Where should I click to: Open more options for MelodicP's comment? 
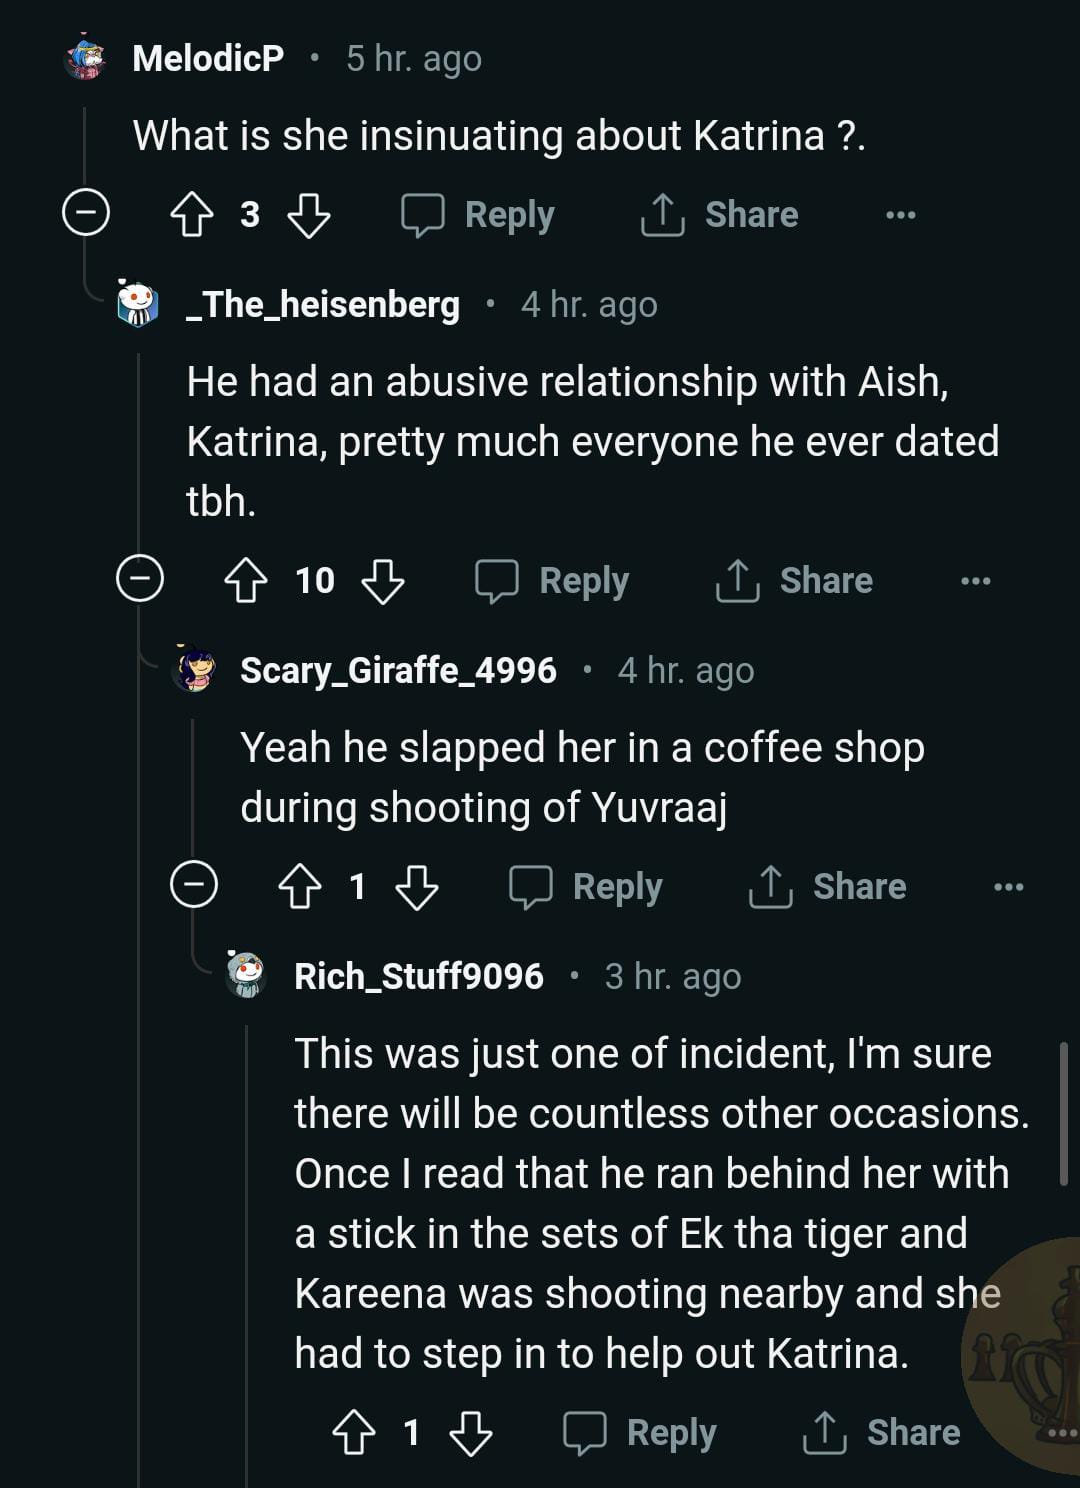pos(900,215)
